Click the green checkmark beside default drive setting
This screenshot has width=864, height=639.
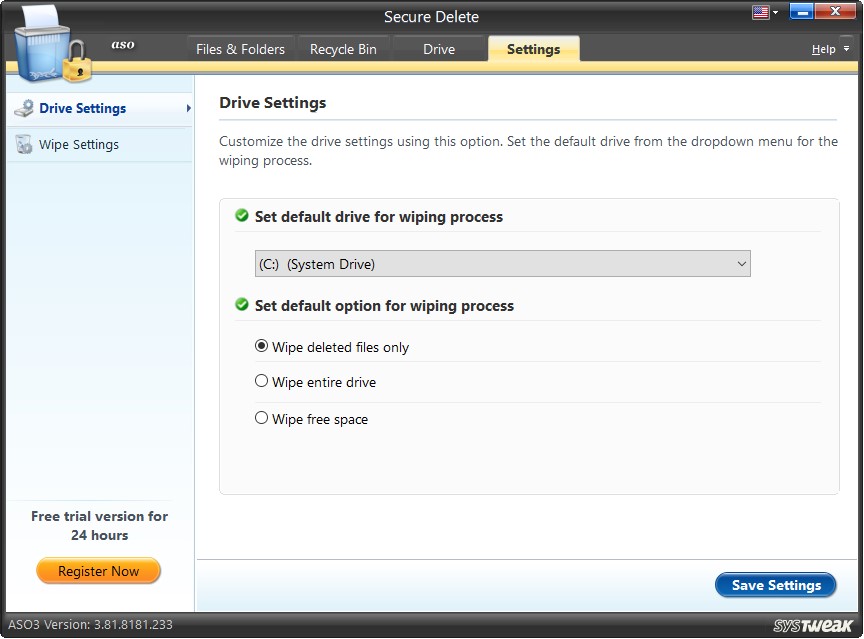[x=241, y=216]
